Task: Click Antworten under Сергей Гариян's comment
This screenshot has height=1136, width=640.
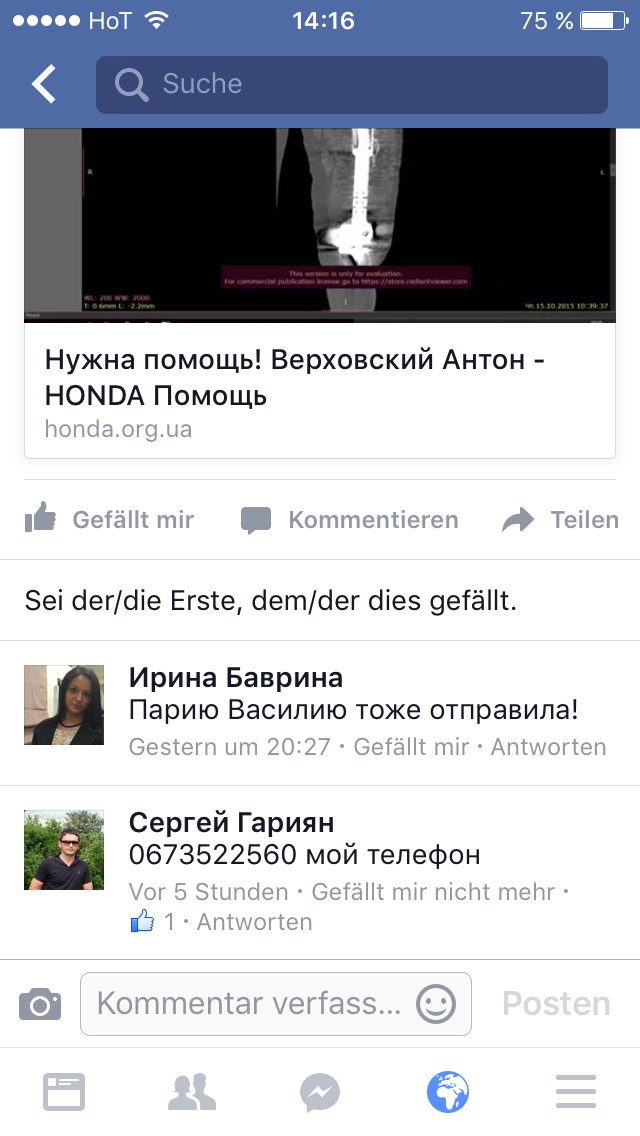Action: (x=254, y=922)
